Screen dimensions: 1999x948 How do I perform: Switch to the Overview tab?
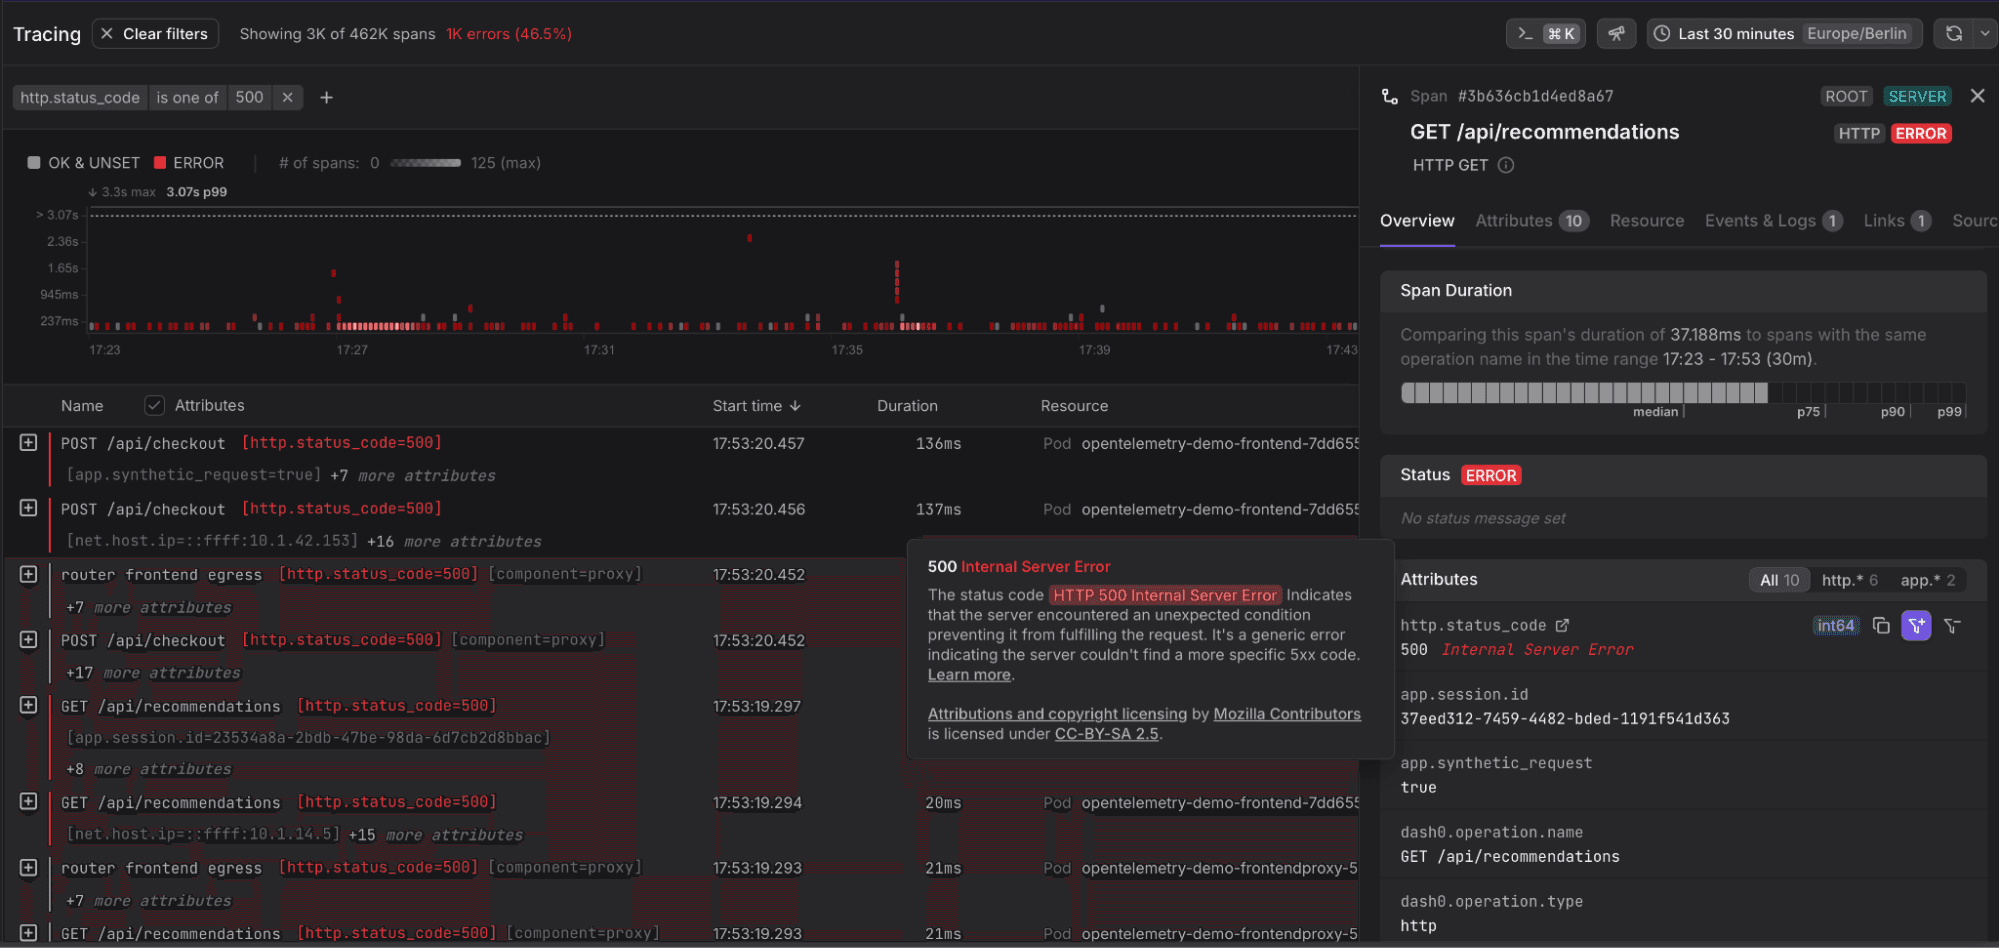[x=1417, y=221]
